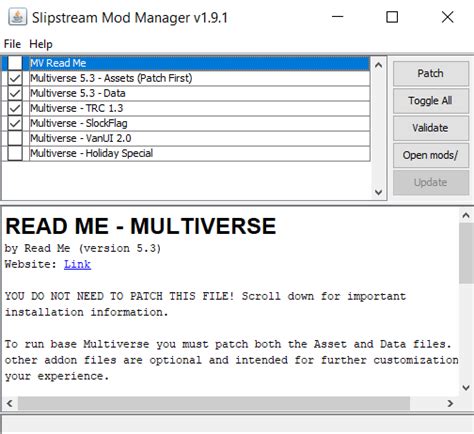The width and height of the screenshot is (474, 434).
Task: Uncheck the Multiverse 5.3 - Data checkbox
Action: coord(15,93)
